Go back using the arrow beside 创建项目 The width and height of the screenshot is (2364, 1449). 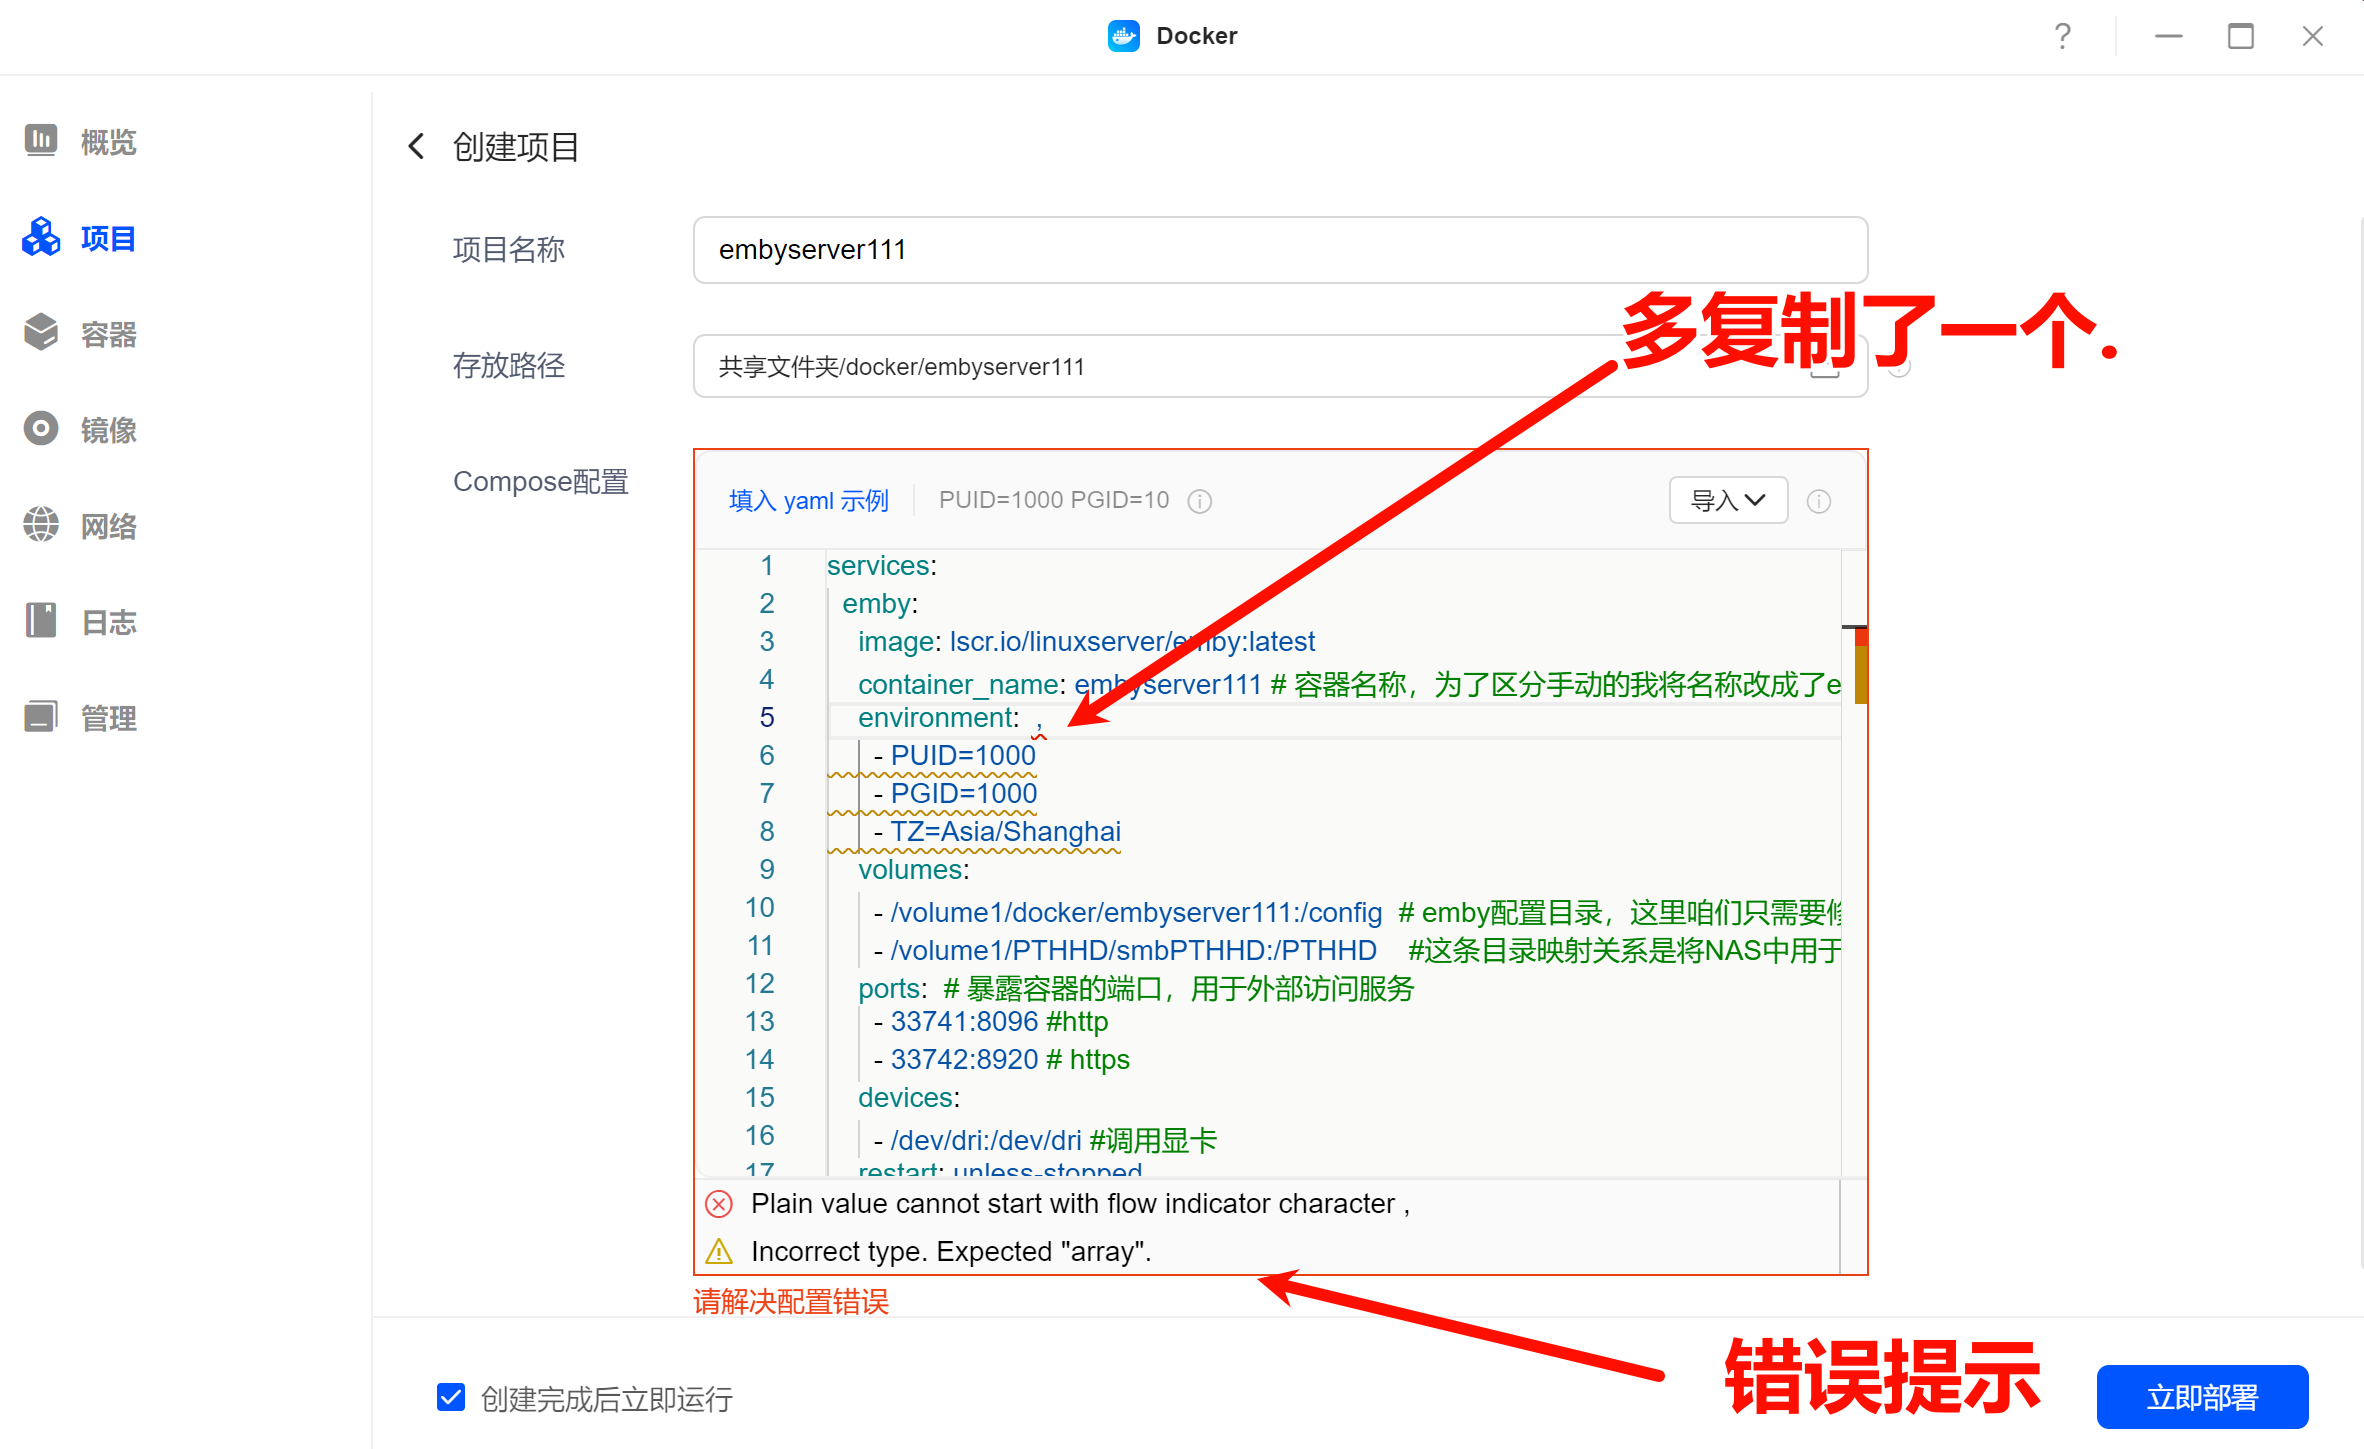[x=416, y=146]
